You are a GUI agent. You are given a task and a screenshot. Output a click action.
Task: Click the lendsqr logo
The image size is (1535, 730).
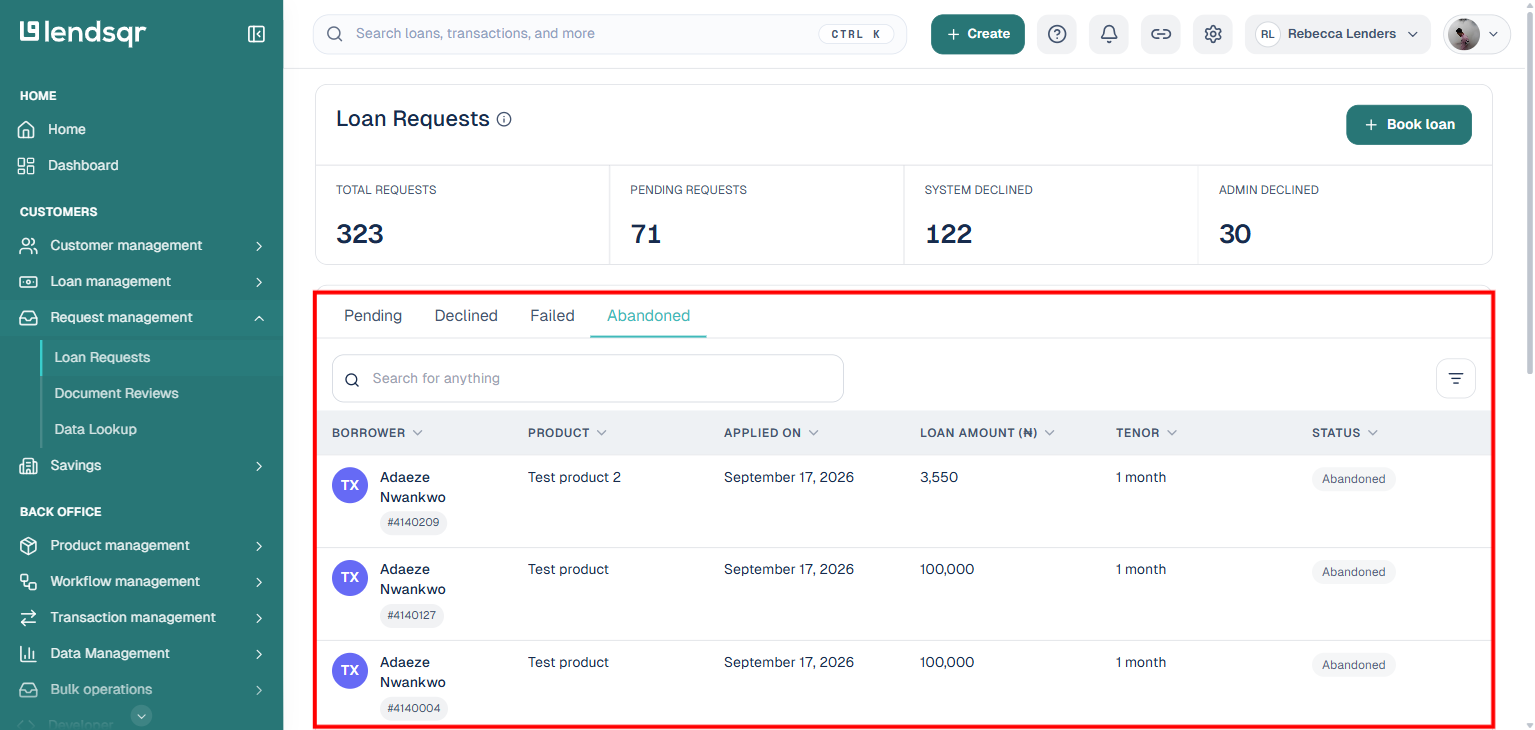click(83, 33)
